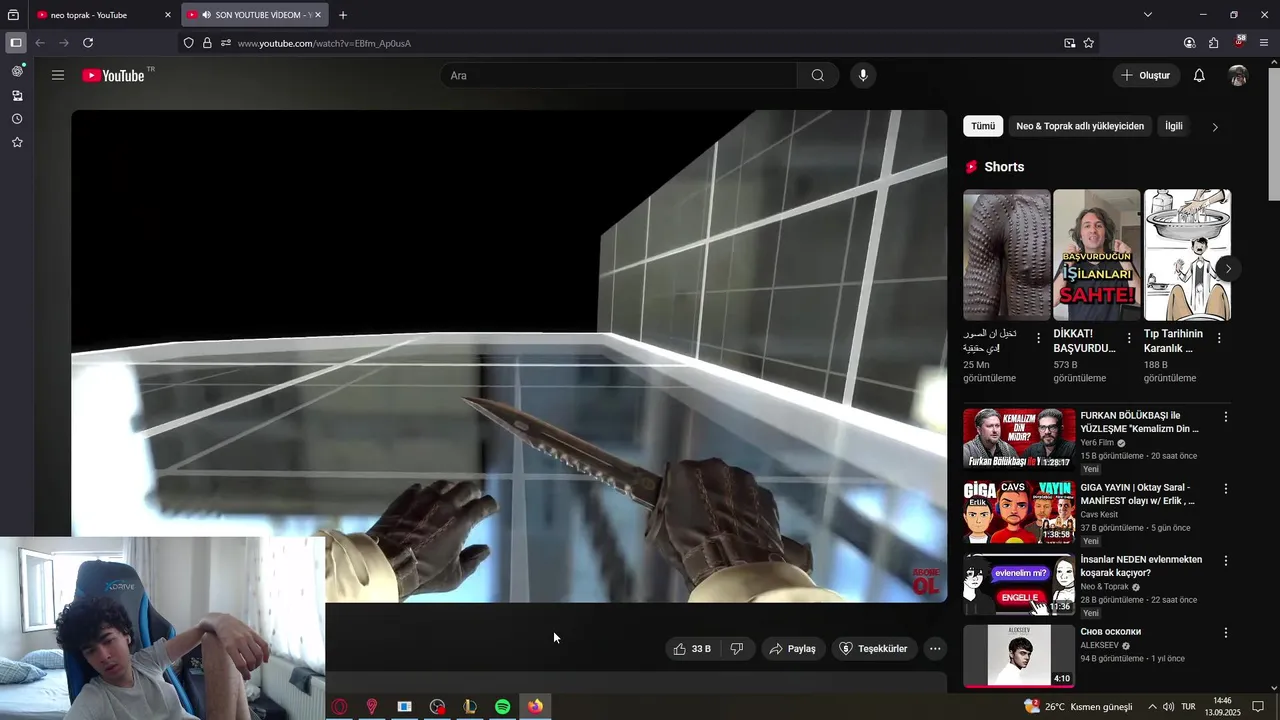Open picture-in-picture icon in address bar
1280x720 pixels.
(1069, 43)
